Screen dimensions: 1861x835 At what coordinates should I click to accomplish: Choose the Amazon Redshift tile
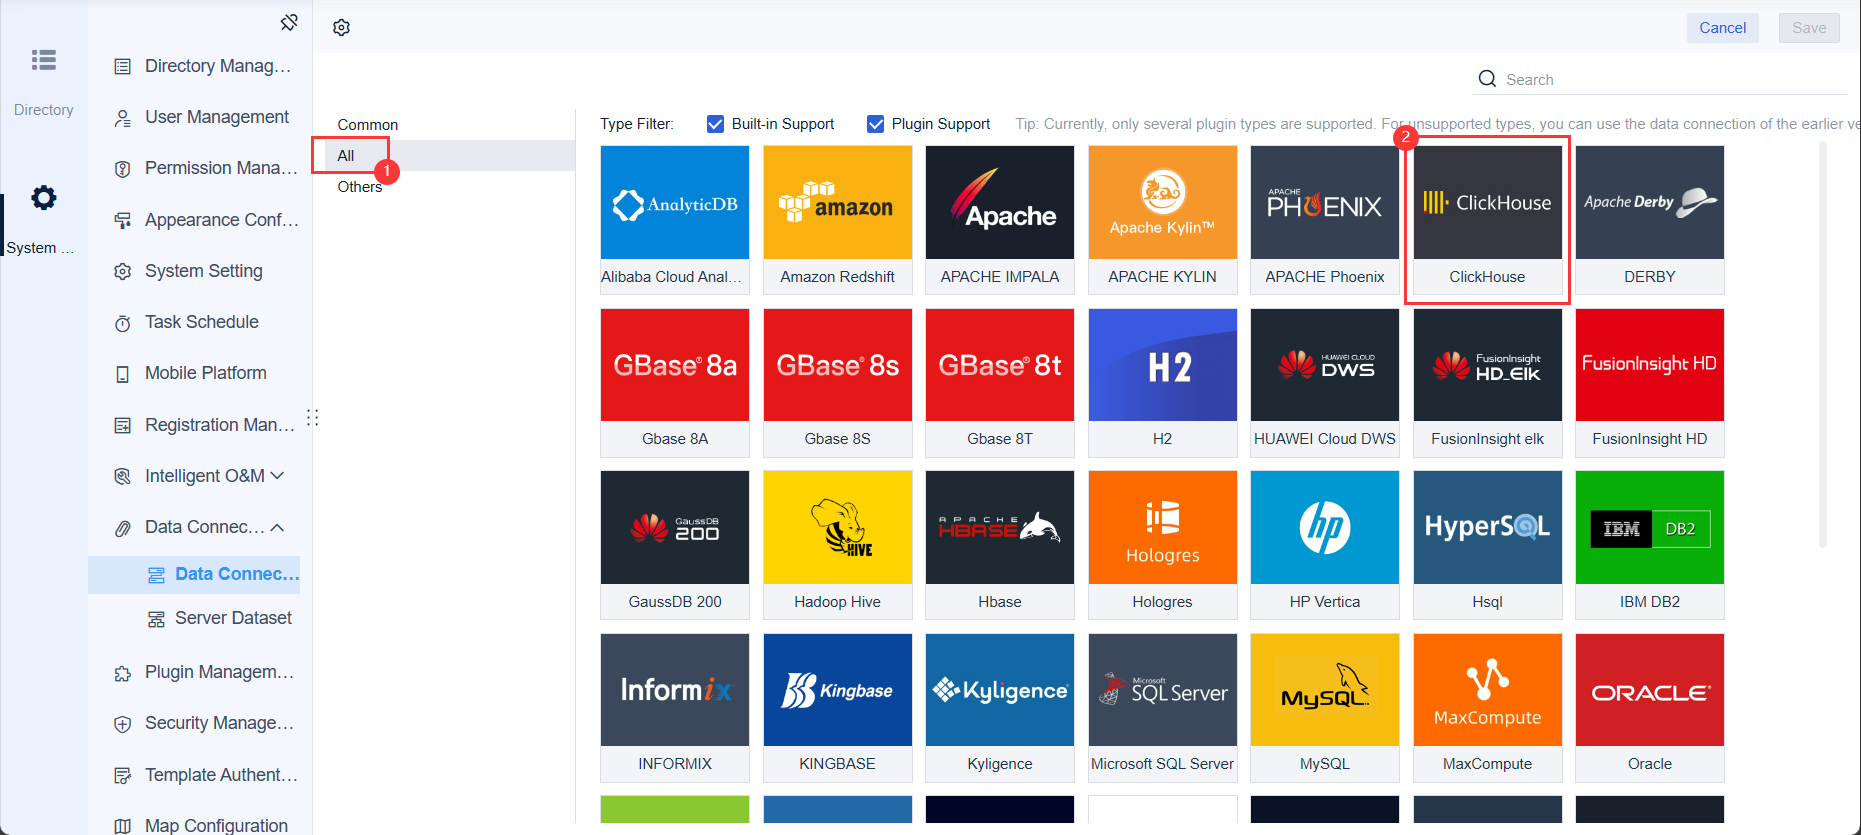837,220
